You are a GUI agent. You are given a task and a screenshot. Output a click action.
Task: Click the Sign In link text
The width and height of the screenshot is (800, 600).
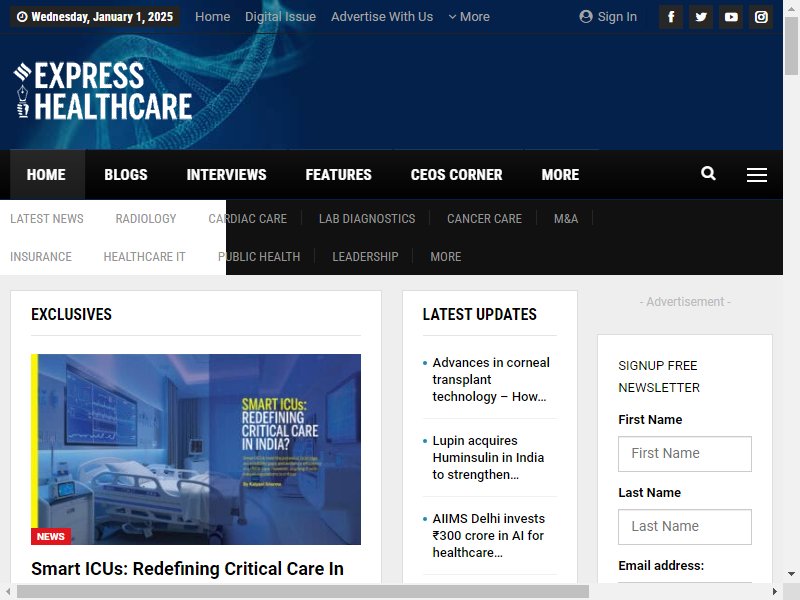pos(617,17)
